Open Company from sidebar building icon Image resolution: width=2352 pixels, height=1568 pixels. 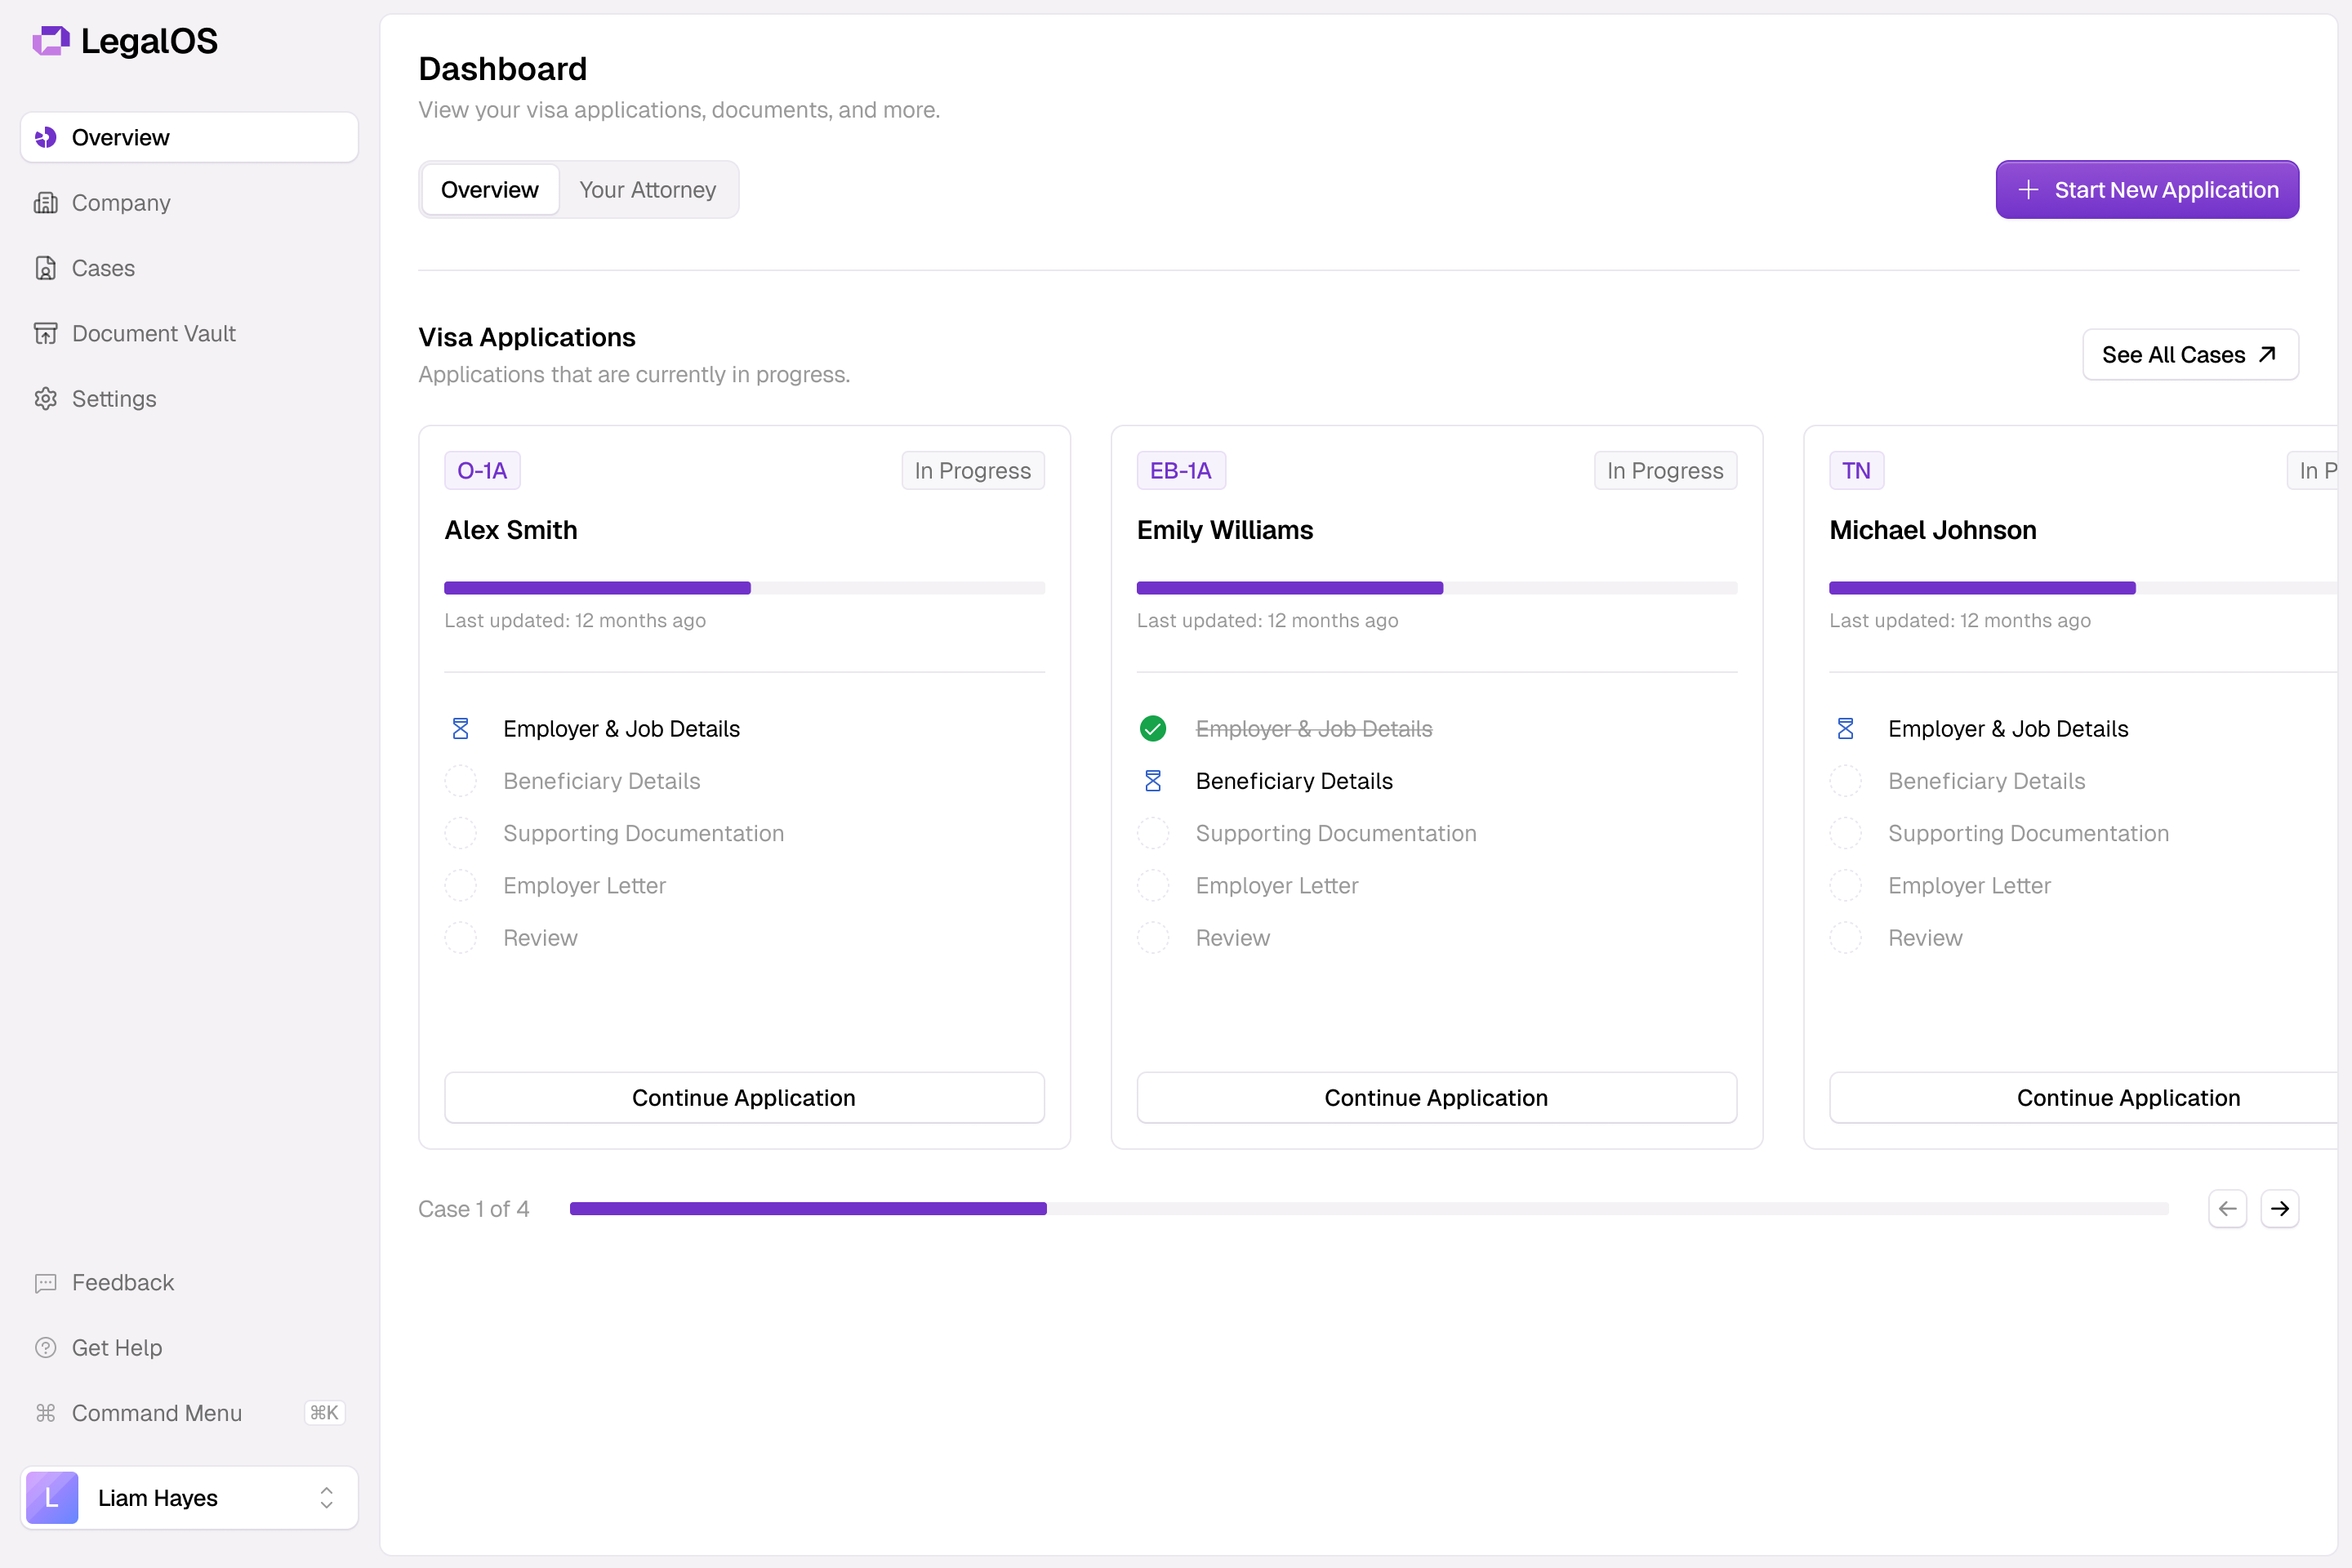46,203
